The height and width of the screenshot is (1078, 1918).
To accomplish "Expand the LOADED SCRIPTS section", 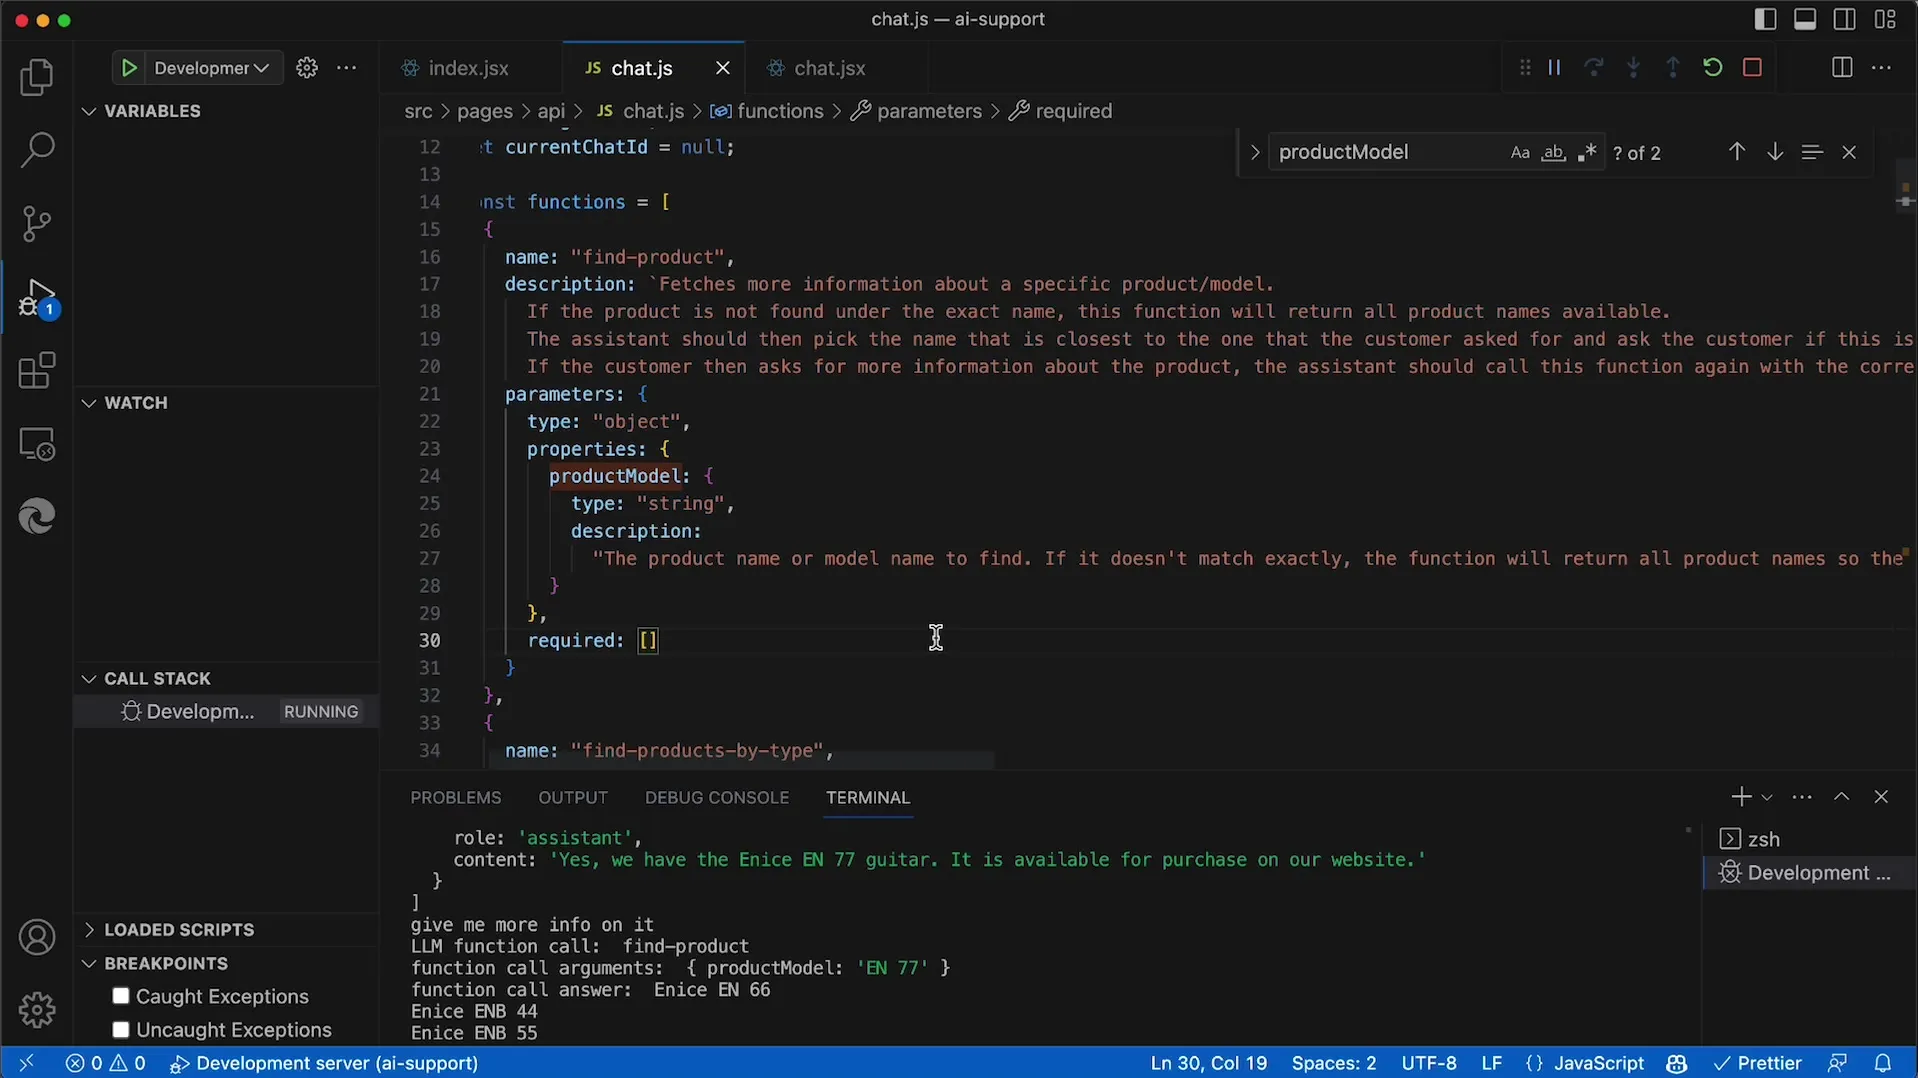I will click(x=89, y=930).
